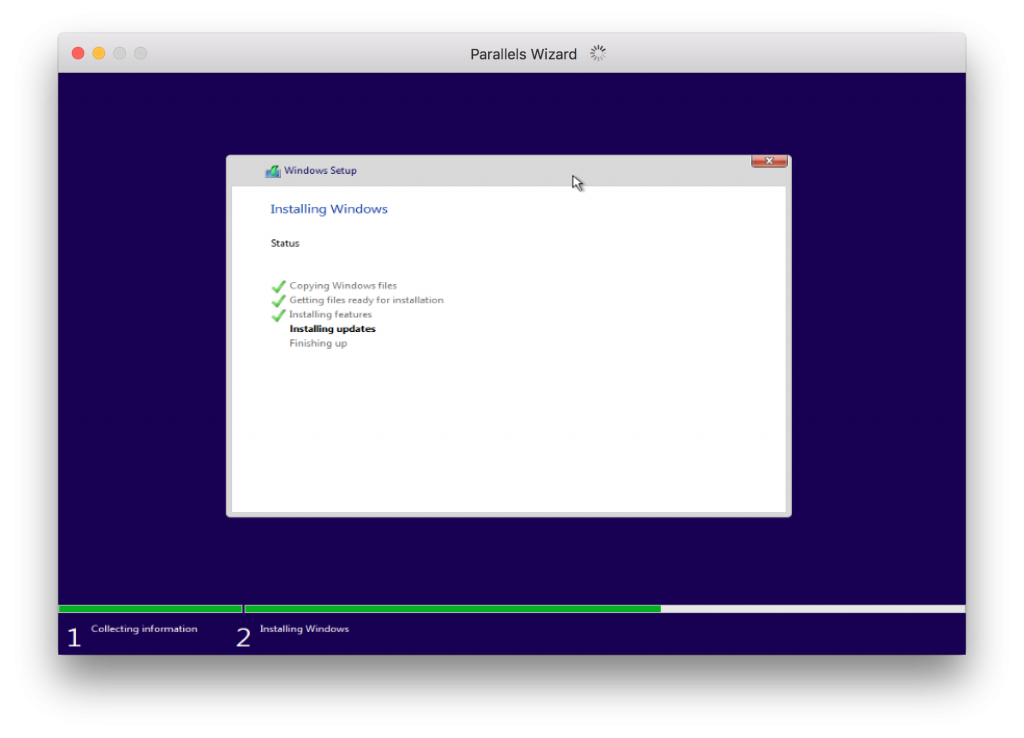Image resolution: width=1024 pixels, height=738 pixels.
Task: Expand the Status section
Action: [284, 243]
